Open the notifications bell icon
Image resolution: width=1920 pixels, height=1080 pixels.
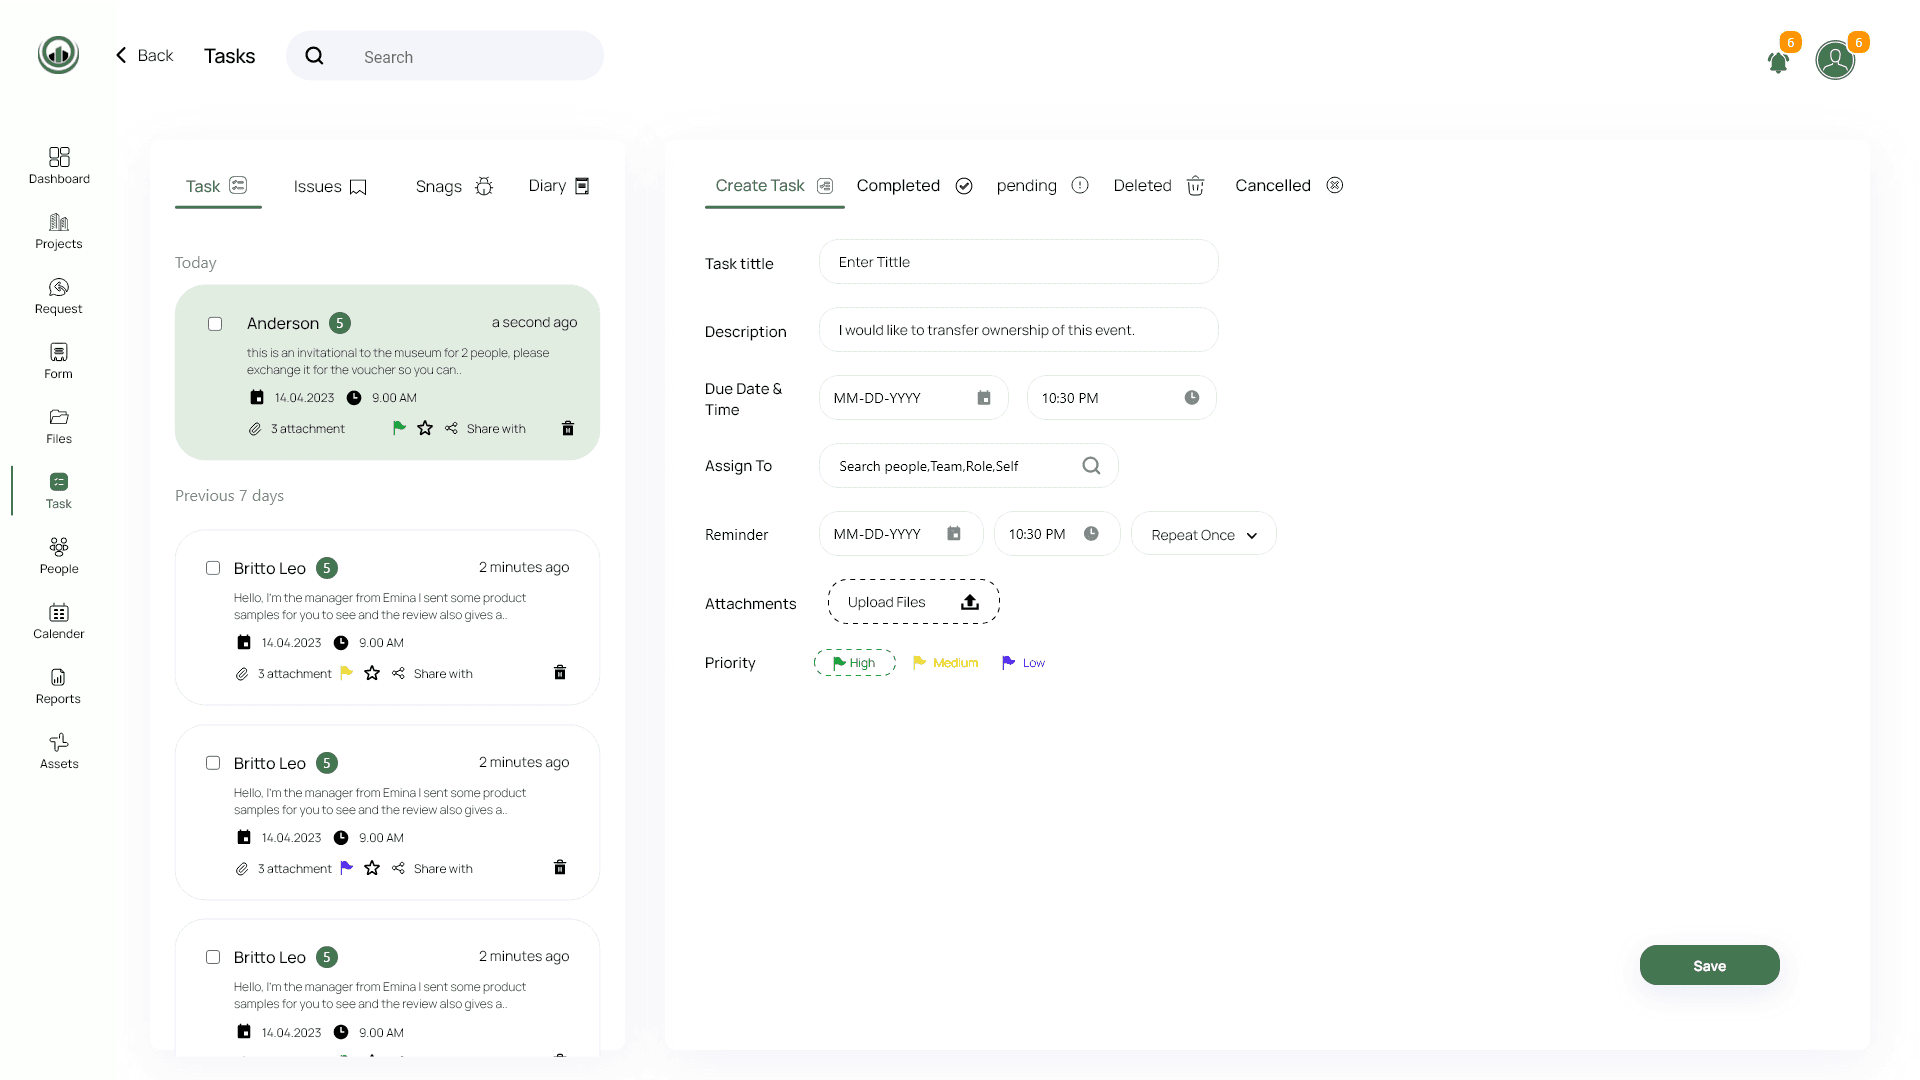(1778, 62)
